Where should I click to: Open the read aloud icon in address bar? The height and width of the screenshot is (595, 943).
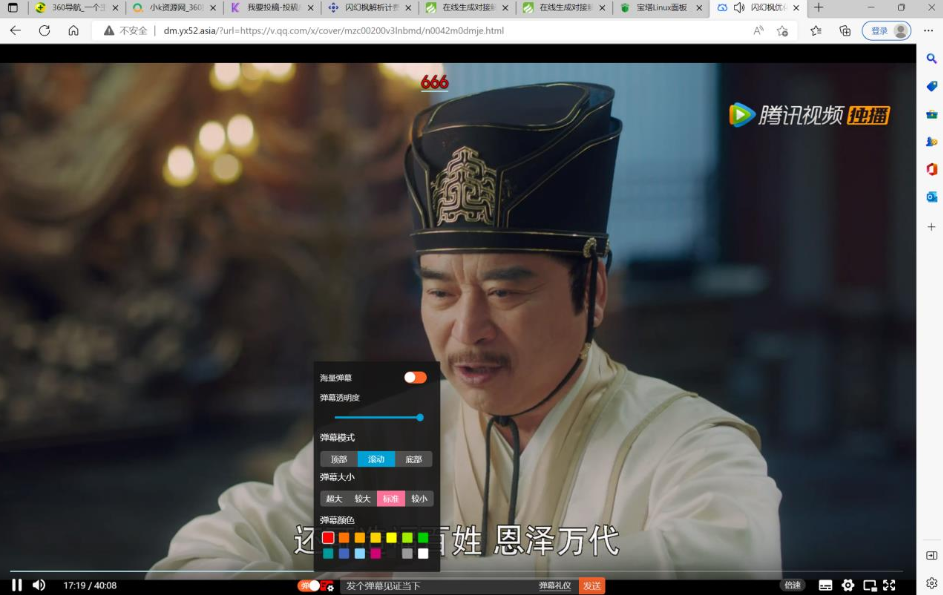point(758,31)
